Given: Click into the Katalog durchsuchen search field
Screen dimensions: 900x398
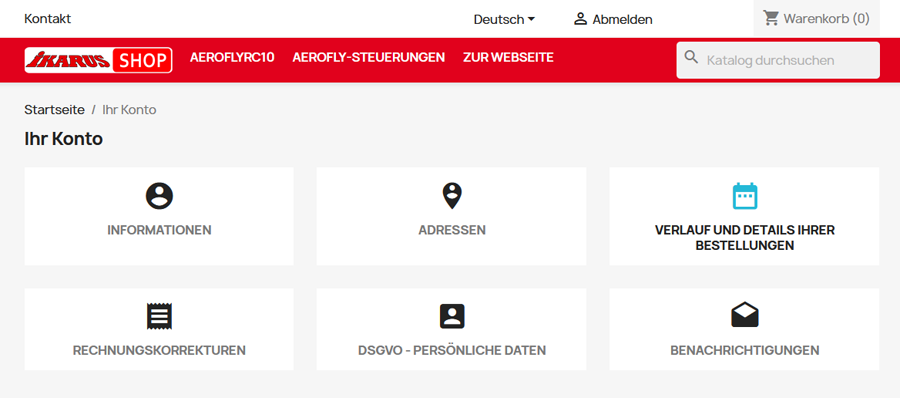Looking at the screenshot, I should [x=778, y=60].
